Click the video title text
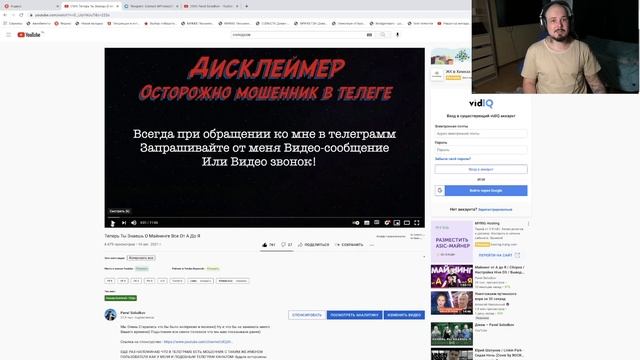Viewport: 640px width, 360px height. 152,236
